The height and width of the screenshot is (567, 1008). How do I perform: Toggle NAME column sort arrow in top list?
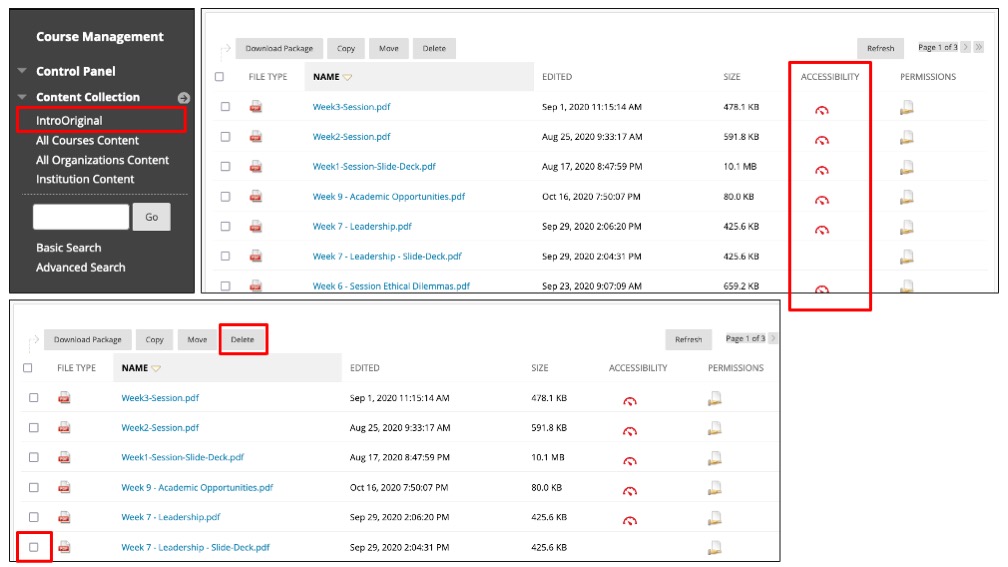click(x=347, y=77)
